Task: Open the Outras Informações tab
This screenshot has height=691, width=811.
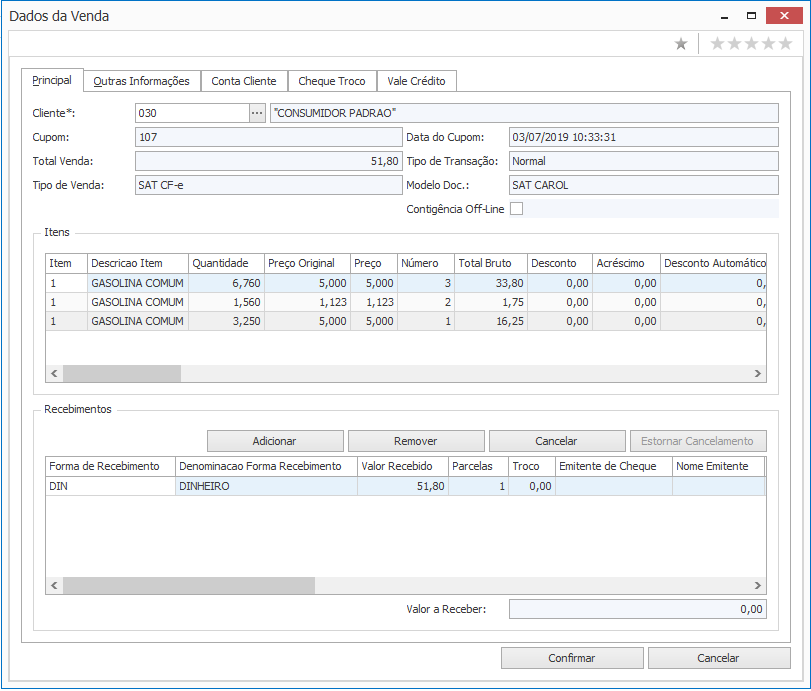Action: coord(141,81)
